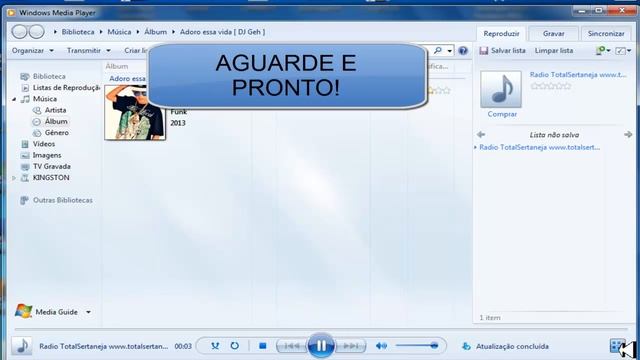The height and width of the screenshot is (360, 640).
Task: Click the previous list arrow in the playlist pane
Action: 481,134
